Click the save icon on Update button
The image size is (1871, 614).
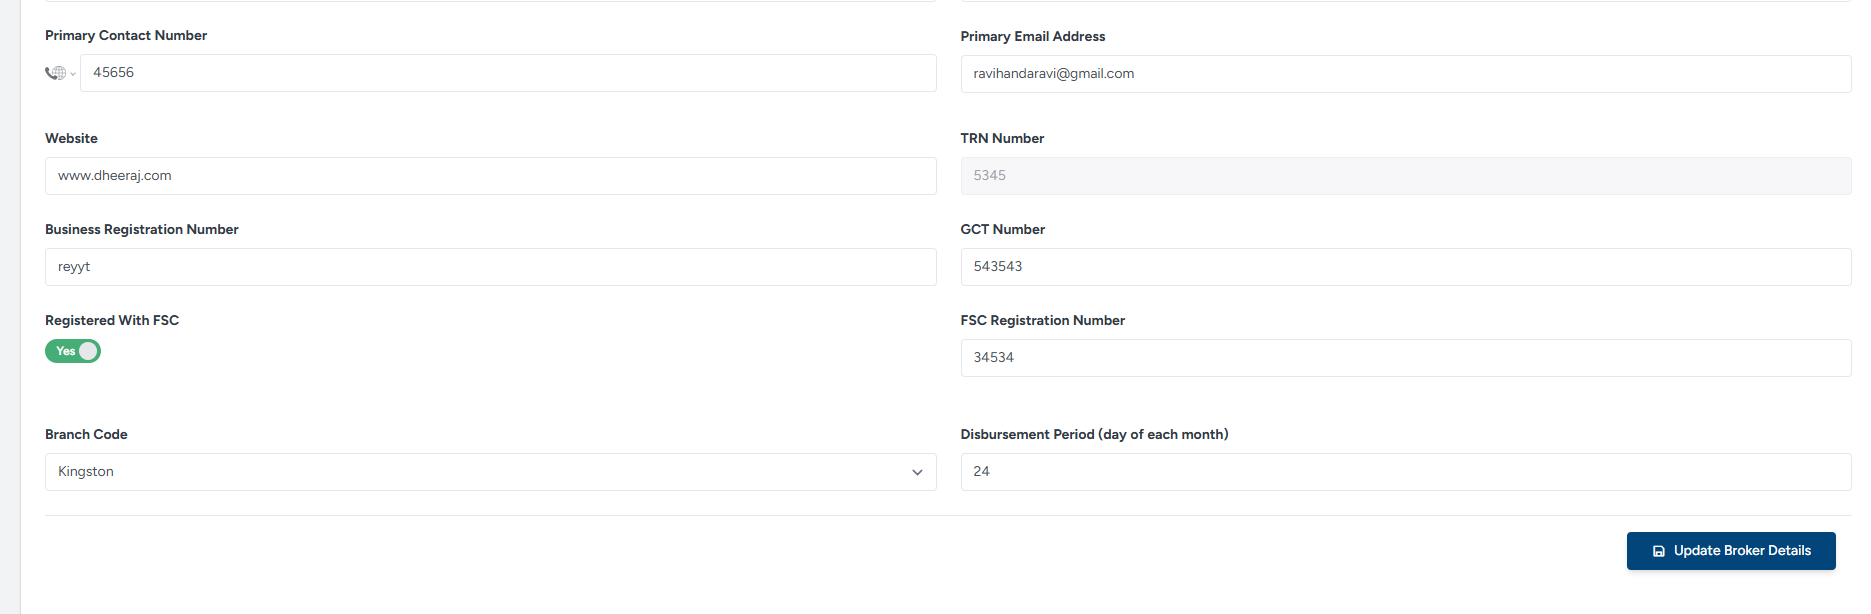coord(1658,551)
